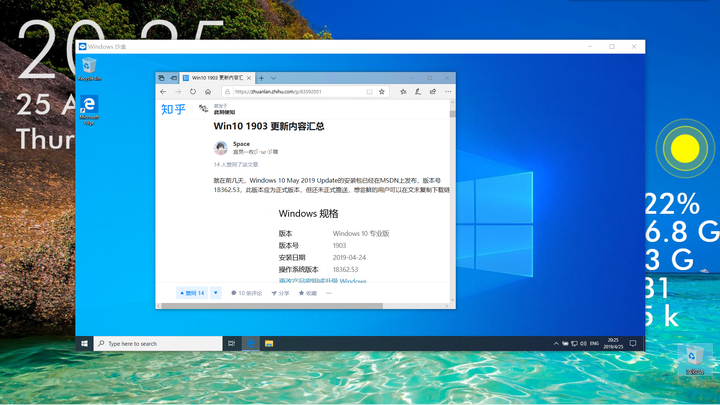The width and height of the screenshot is (720, 405).
Task: Click the OS build value 18362.53
Action: pos(345,270)
